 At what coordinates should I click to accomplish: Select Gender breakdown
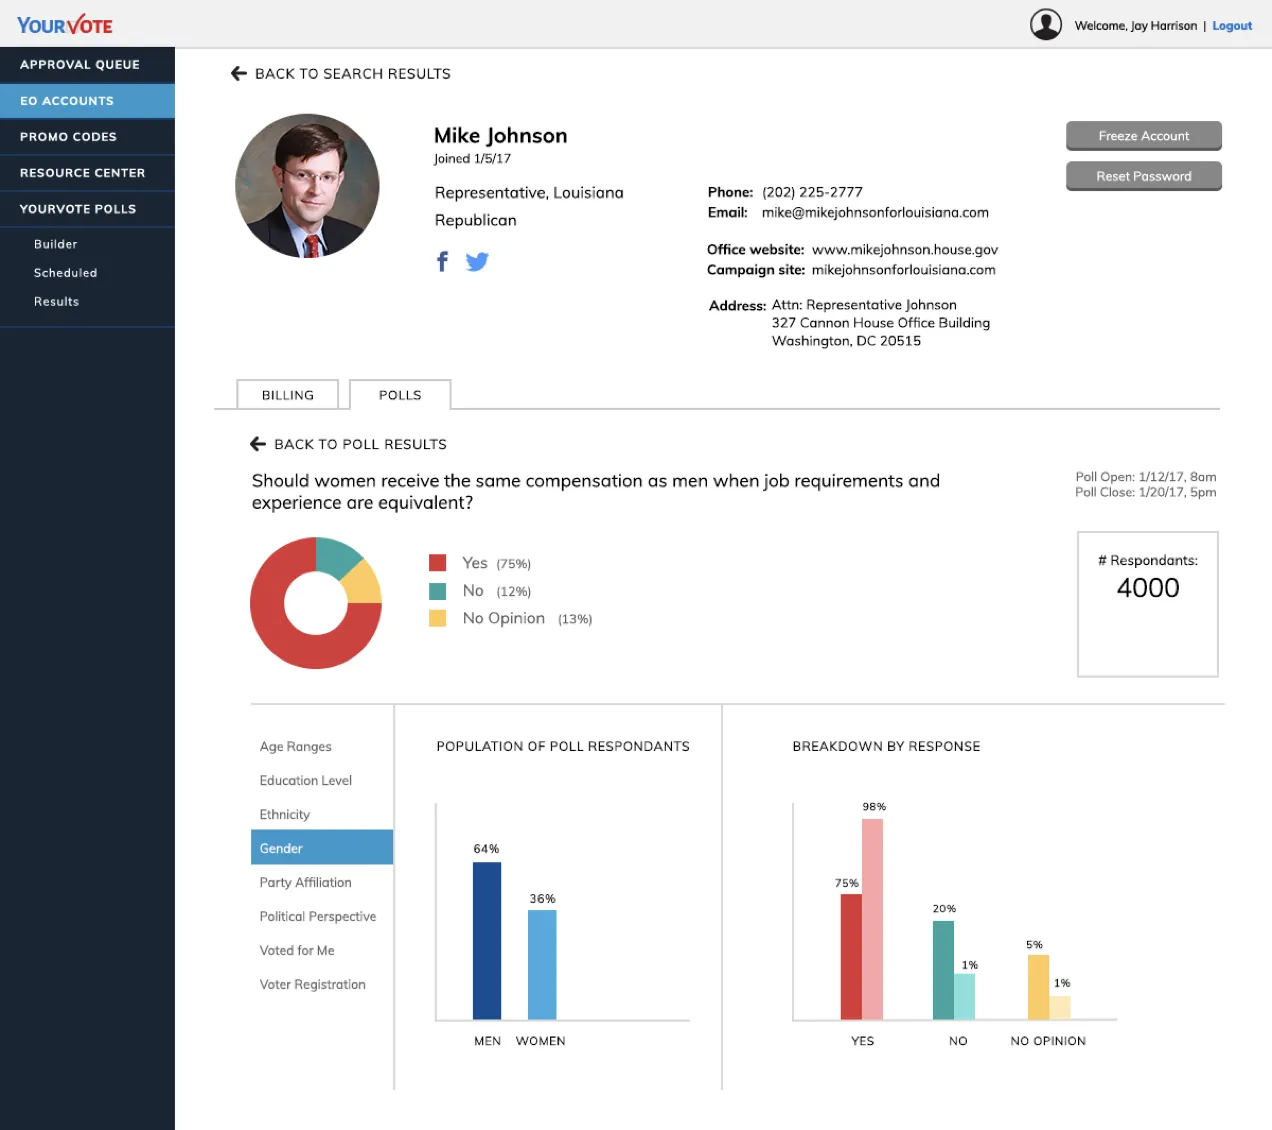pyautogui.click(x=322, y=848)
